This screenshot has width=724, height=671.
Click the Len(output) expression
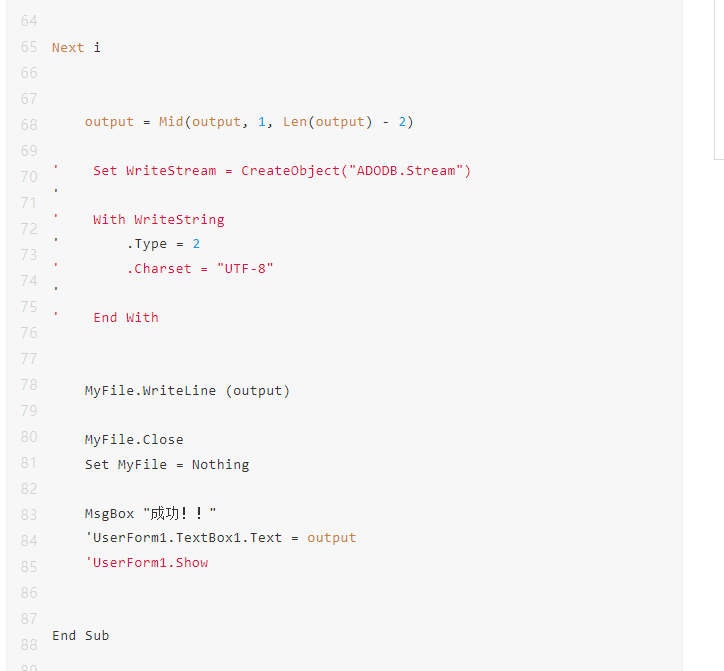pos(327,122)
